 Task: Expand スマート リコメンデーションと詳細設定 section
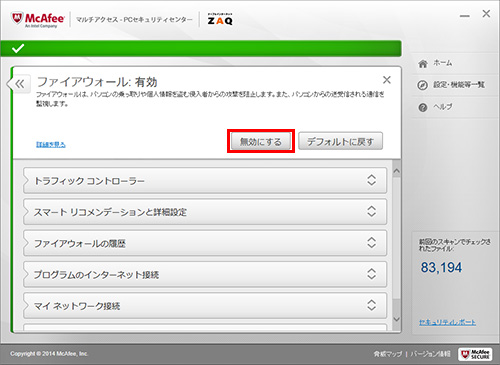(x=205, y=212)
